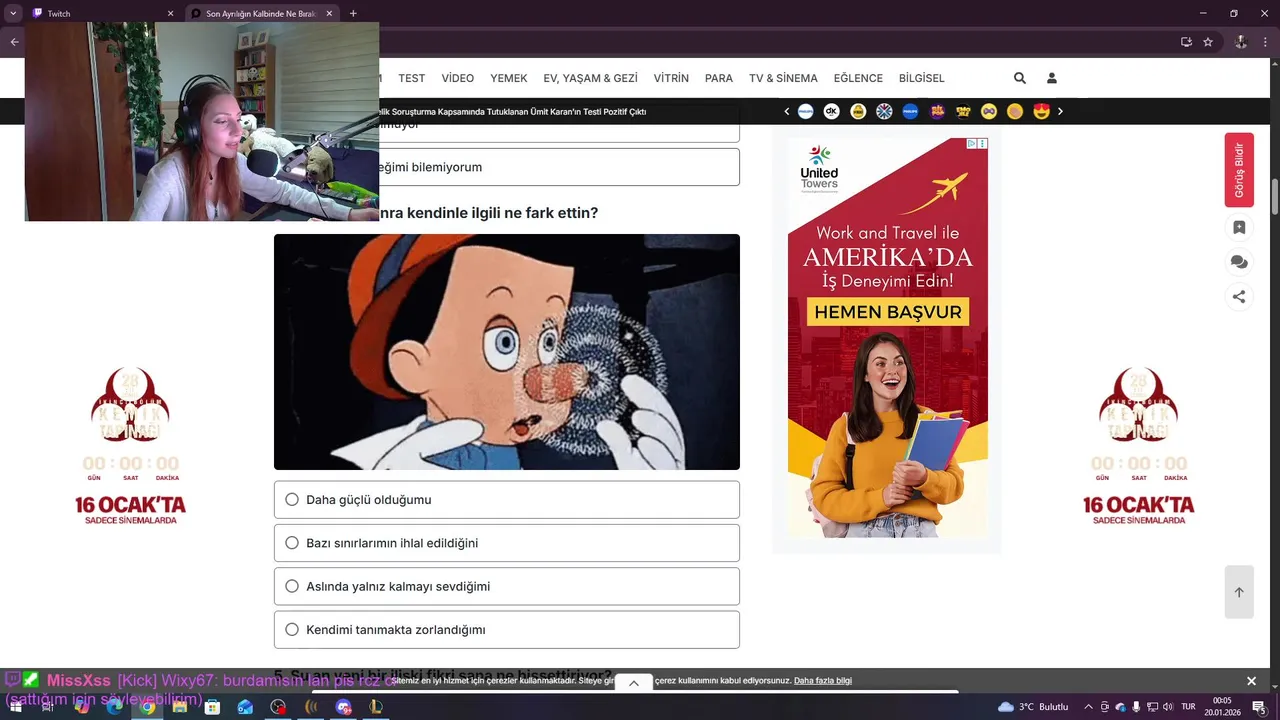Select "Bazı sınırlarımın ihlal edildiğini" option
1280x720 pixels.
point(507,543)
